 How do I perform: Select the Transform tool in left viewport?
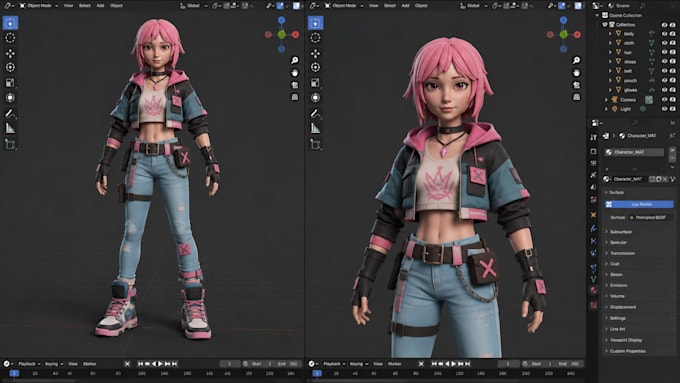[x=10, y=98]
